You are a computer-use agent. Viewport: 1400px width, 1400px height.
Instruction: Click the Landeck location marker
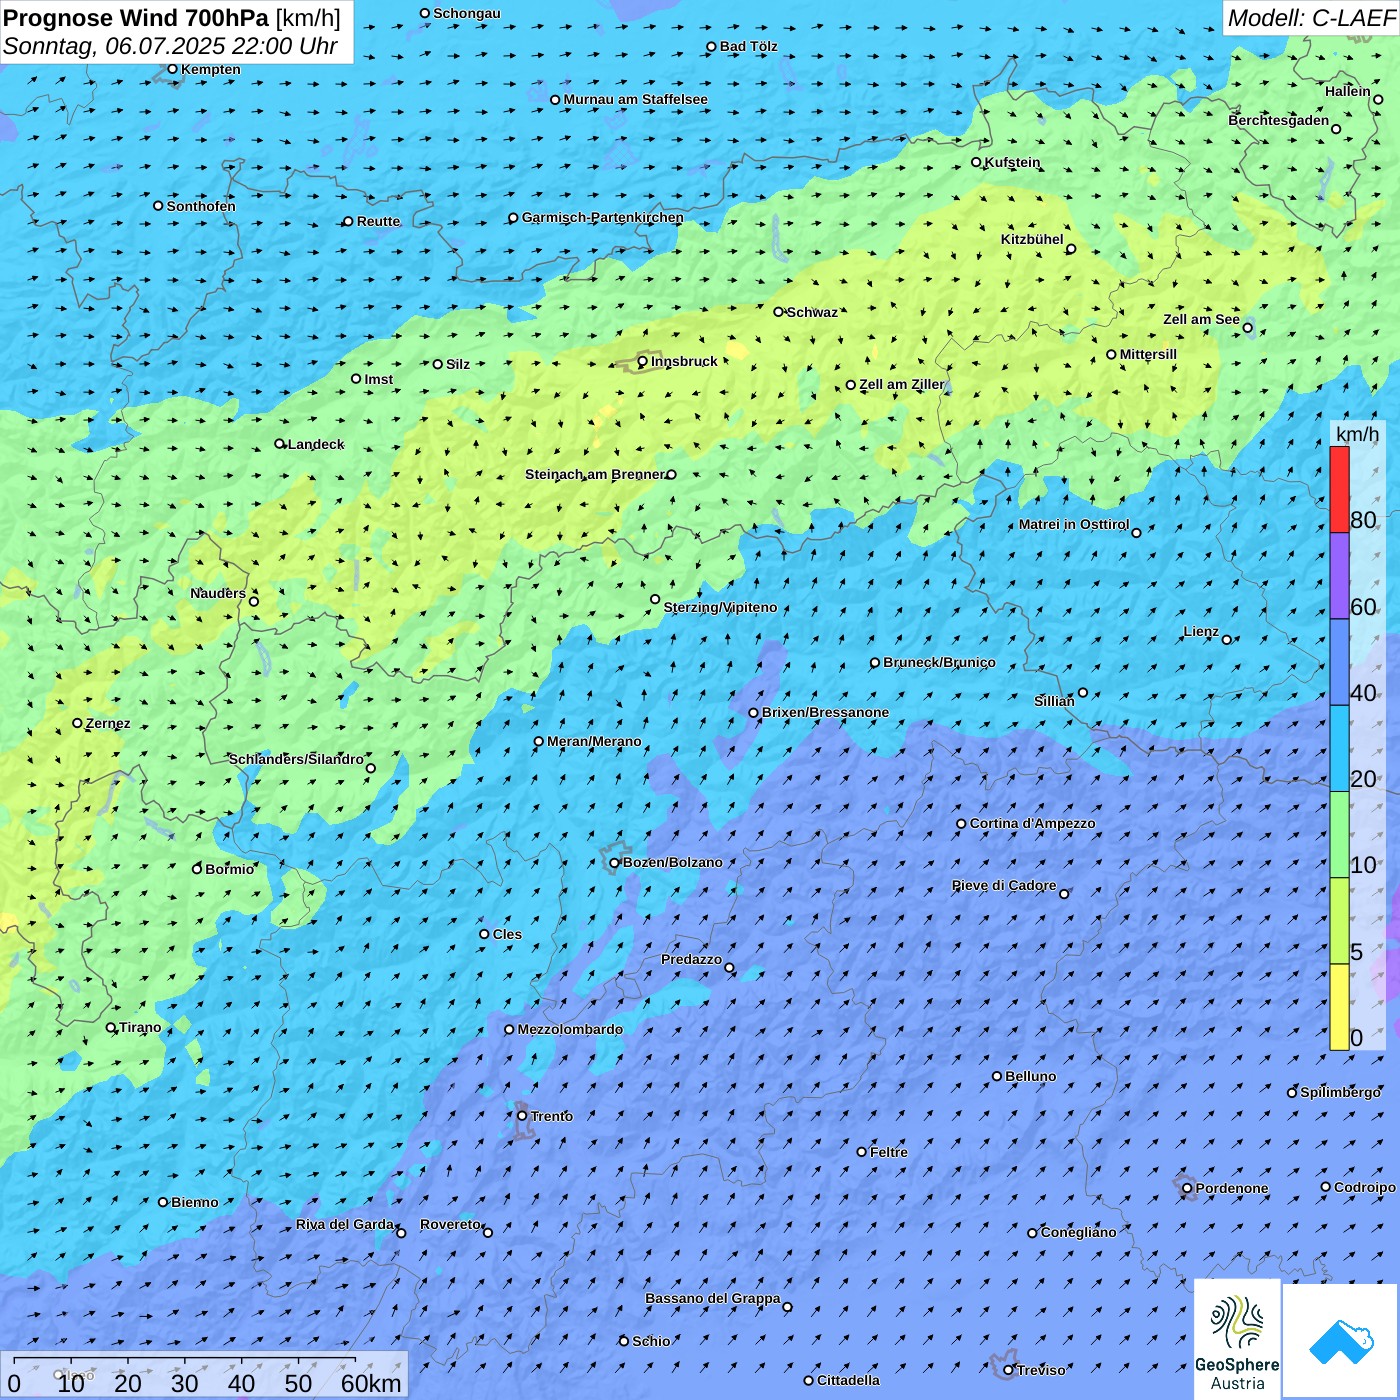tap(280, 444)
